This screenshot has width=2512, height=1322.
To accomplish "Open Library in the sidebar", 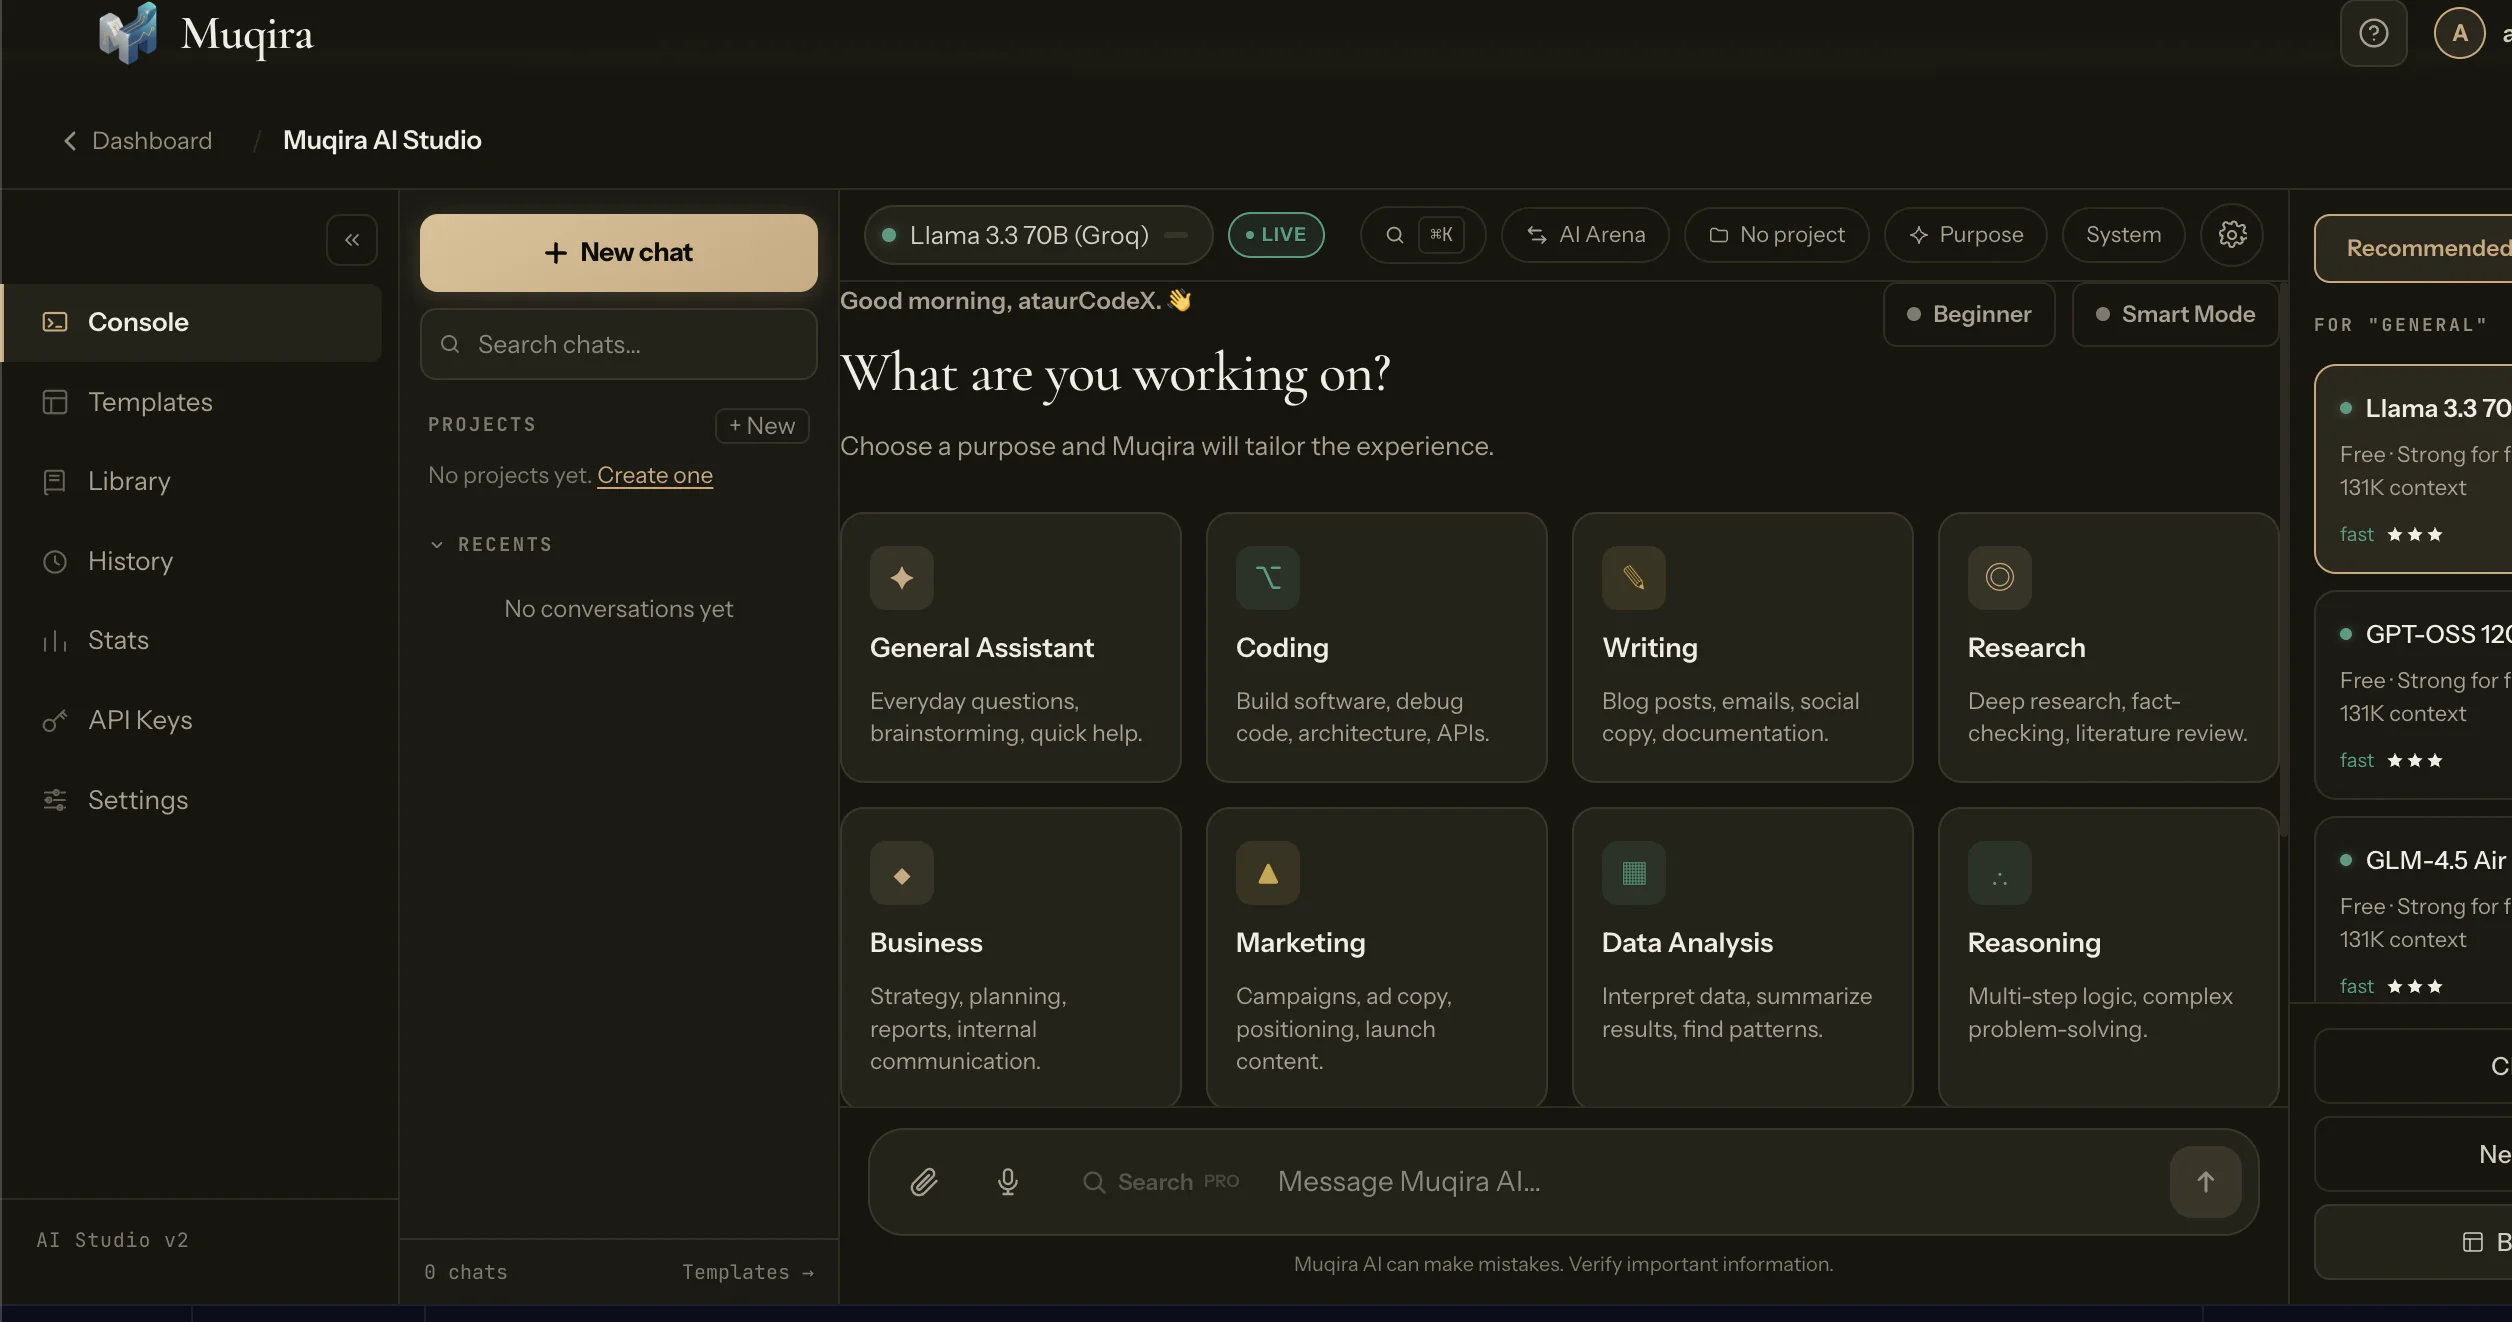I will click(x=192, y=482).
